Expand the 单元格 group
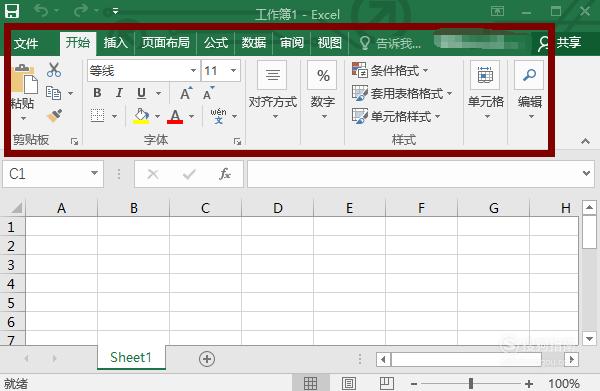 [486, 90]
